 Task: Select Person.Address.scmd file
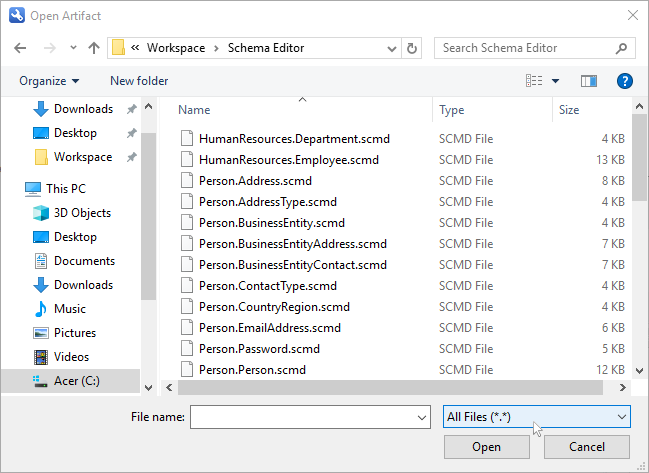[x=255, y=181]
